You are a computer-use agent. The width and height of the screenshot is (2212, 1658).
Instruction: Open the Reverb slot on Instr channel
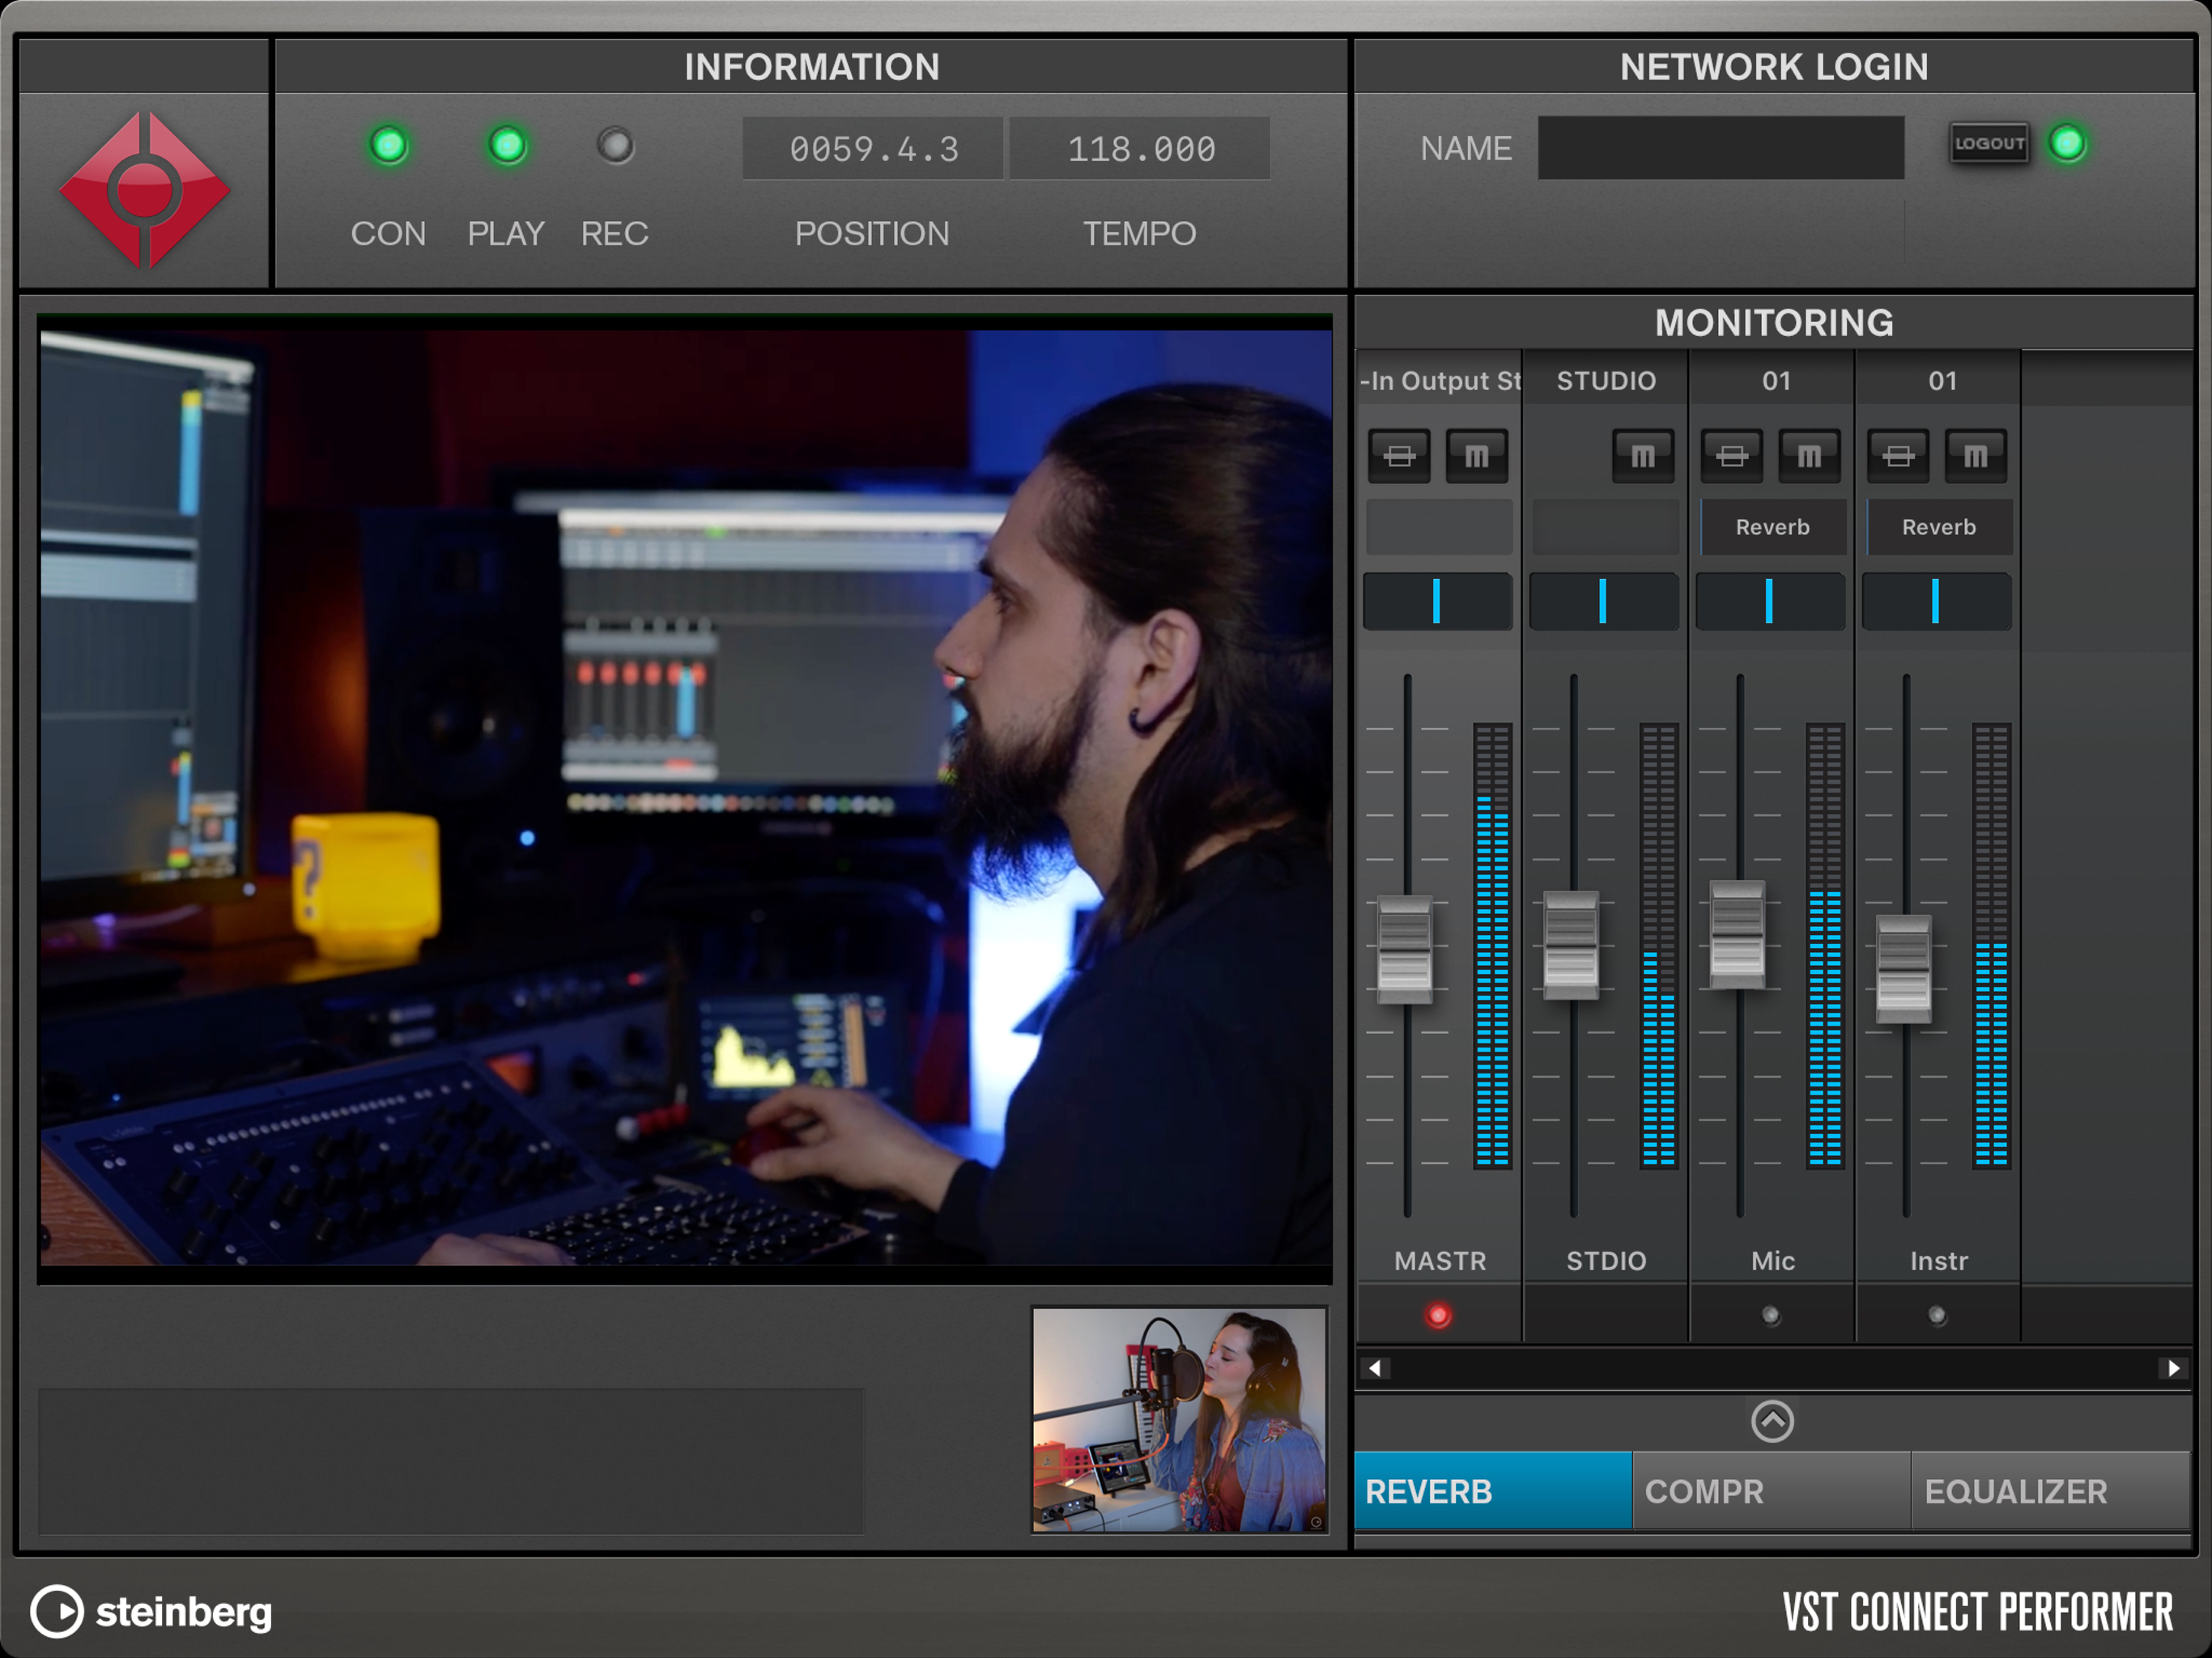tap(1938, 527)
